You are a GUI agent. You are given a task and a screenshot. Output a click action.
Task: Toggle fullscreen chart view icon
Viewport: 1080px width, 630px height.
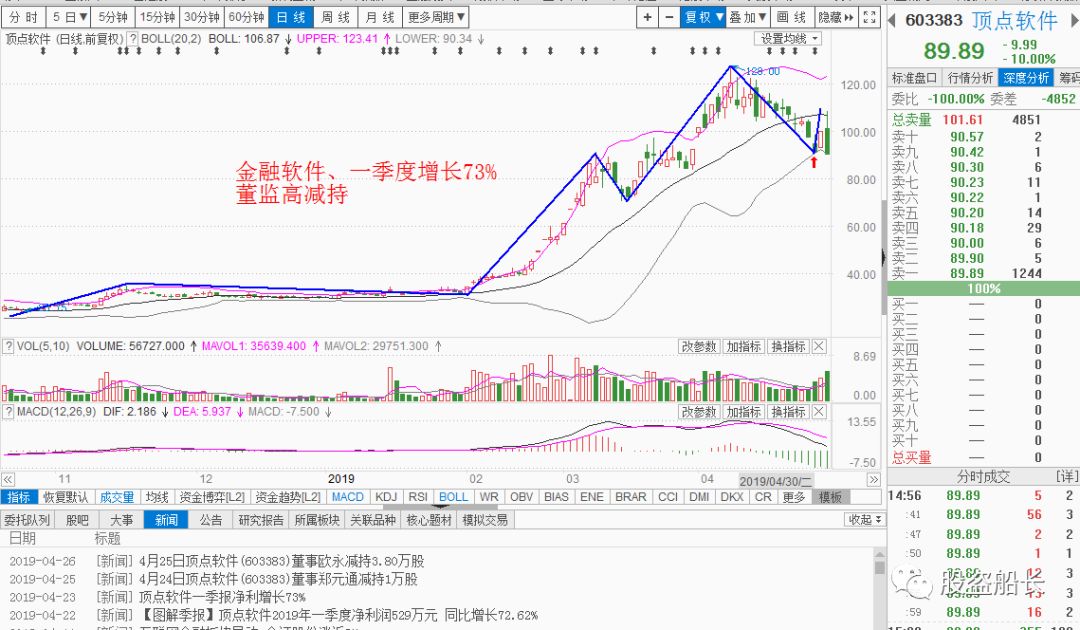(870, 17)
